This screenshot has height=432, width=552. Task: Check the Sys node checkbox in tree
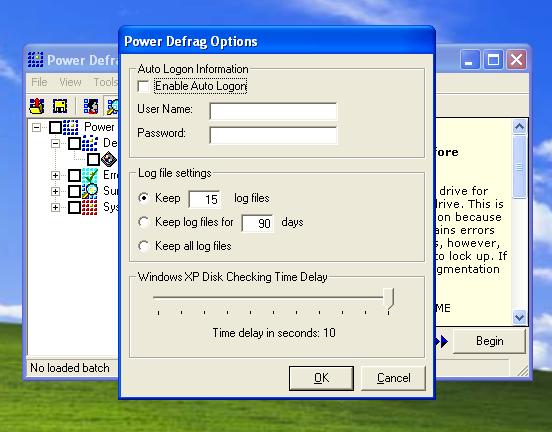[74, 207]
